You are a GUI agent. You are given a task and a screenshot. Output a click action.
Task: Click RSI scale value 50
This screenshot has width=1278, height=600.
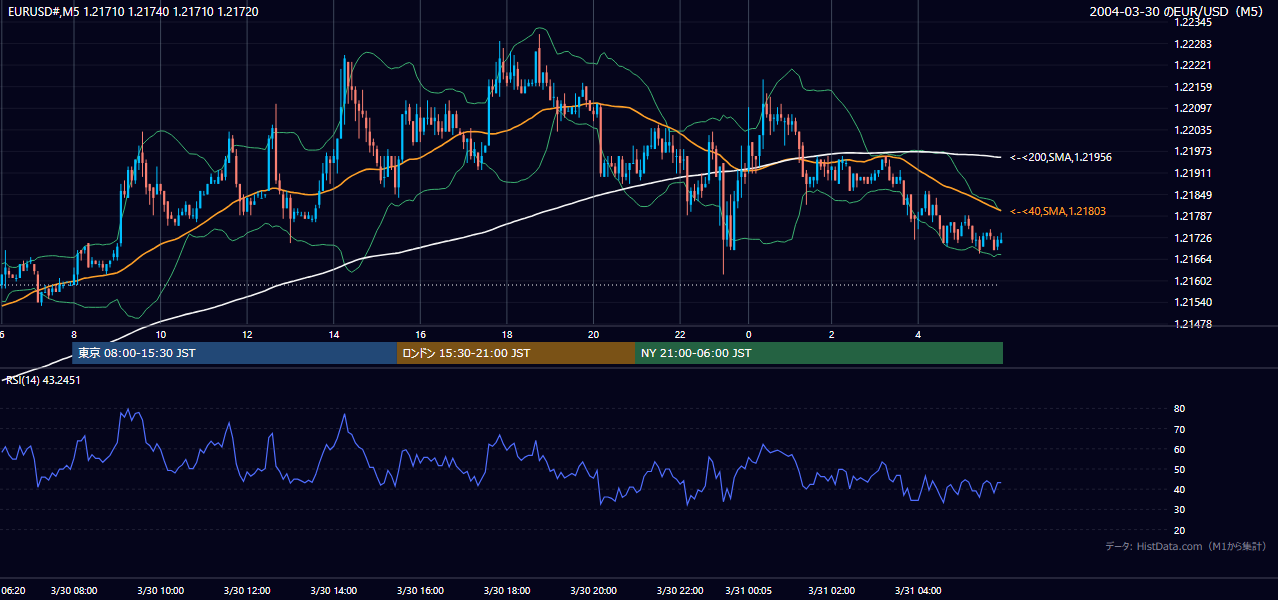click(1179, 469)
